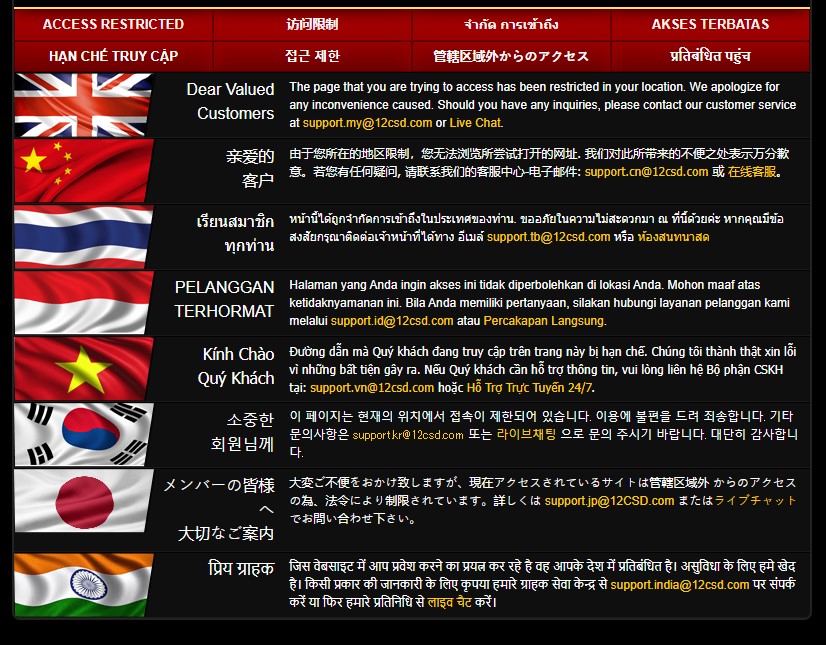Image resolution: width=826 pixels, height=645 pixels.
Task: Click the South Korea flag image
Action: point(82,434)
